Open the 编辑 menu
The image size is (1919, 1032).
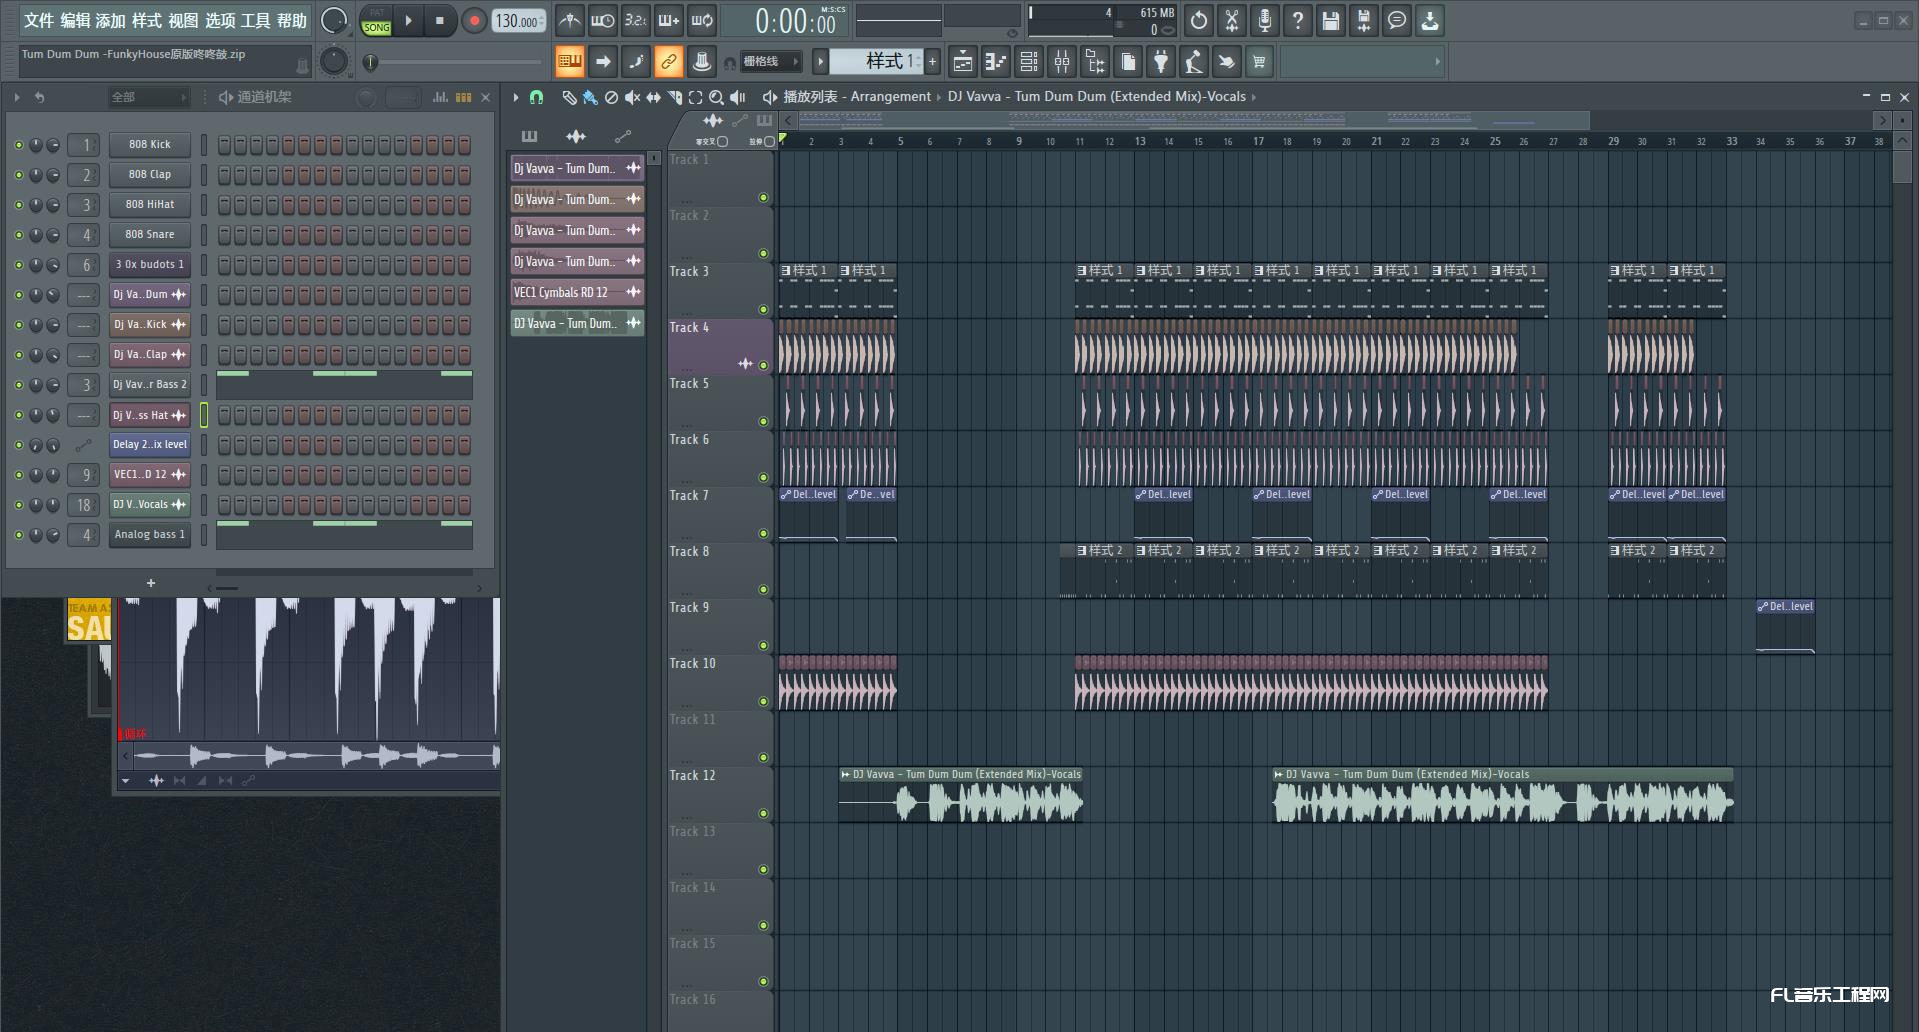coord(75,20)
